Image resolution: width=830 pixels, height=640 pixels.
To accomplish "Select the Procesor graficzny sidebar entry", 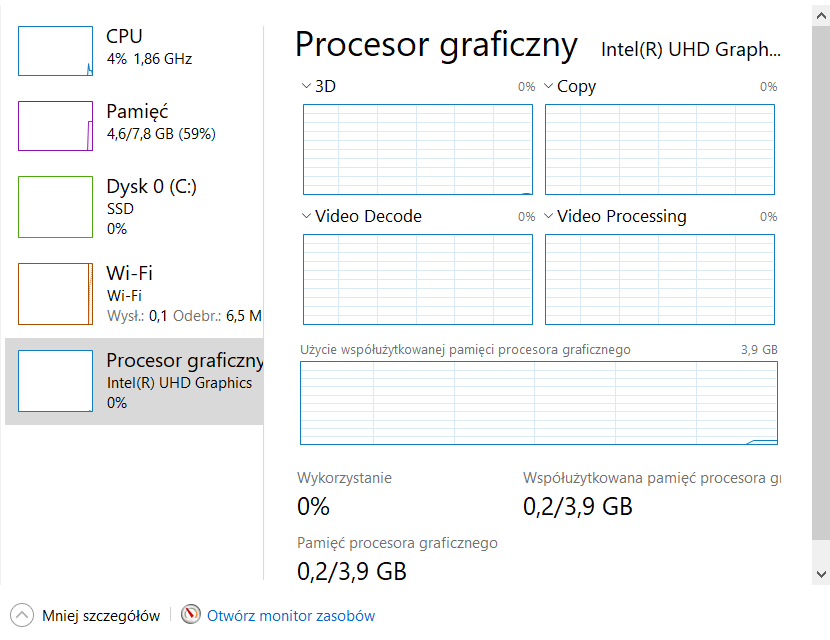I will coord(150,380).
